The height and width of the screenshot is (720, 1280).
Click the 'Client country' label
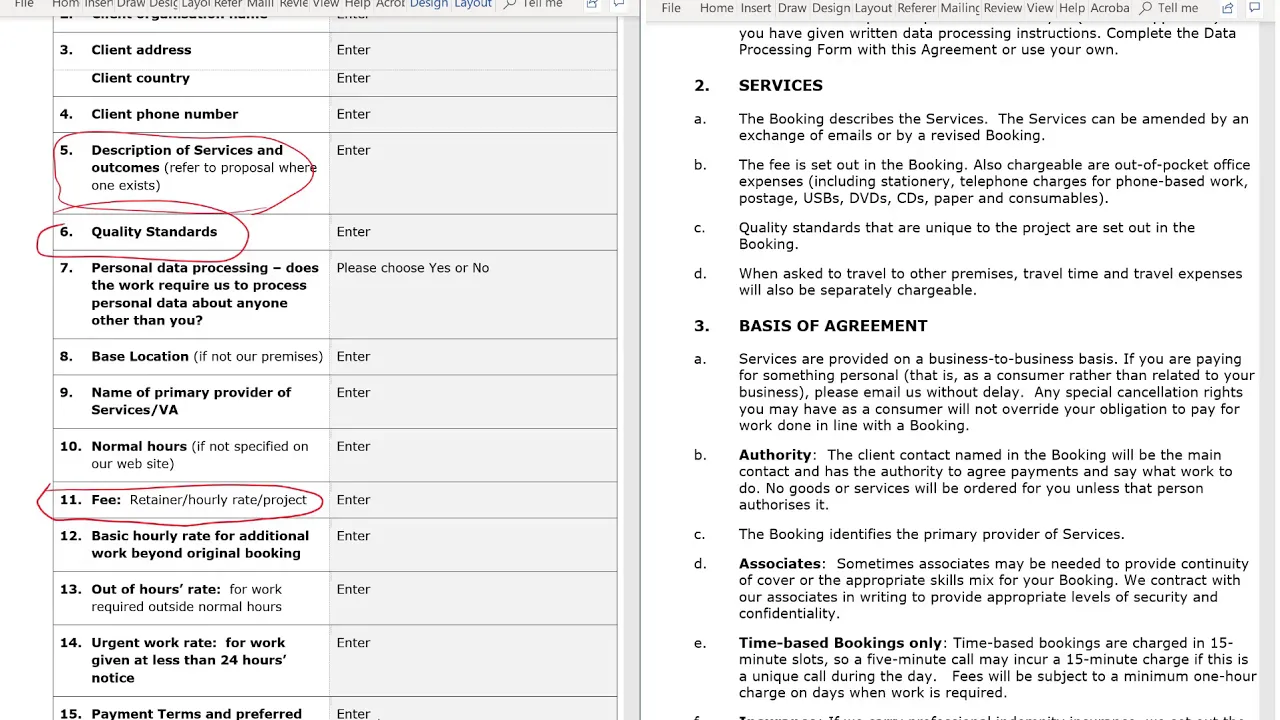[140, 78]
